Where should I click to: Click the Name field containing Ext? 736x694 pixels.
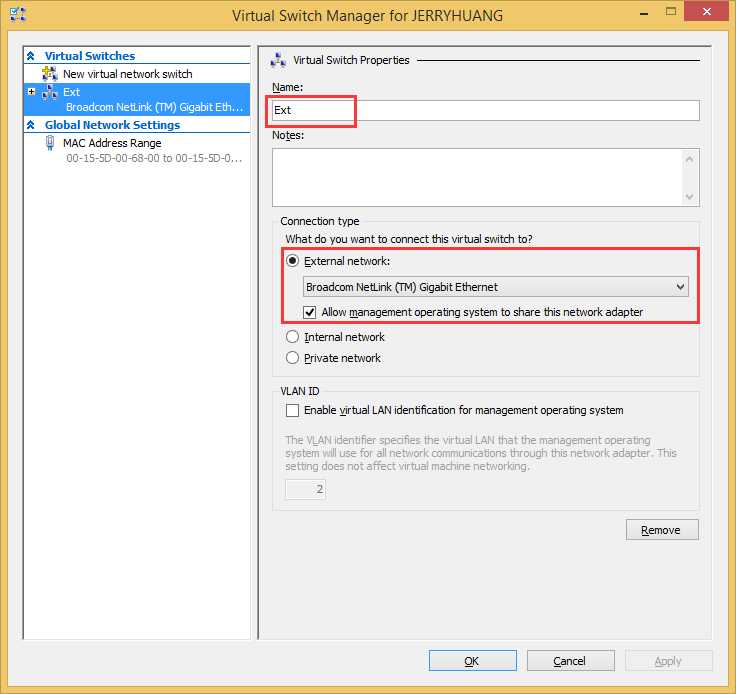[x=486, y=110]
